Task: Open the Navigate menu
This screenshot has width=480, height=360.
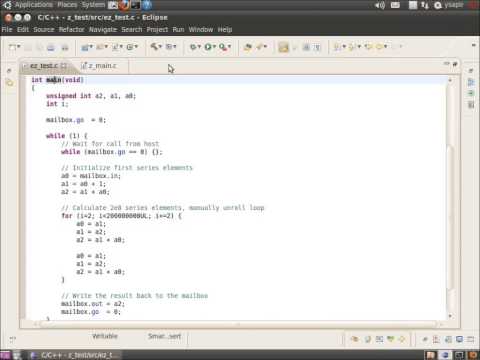Action: tap(103, 30)
